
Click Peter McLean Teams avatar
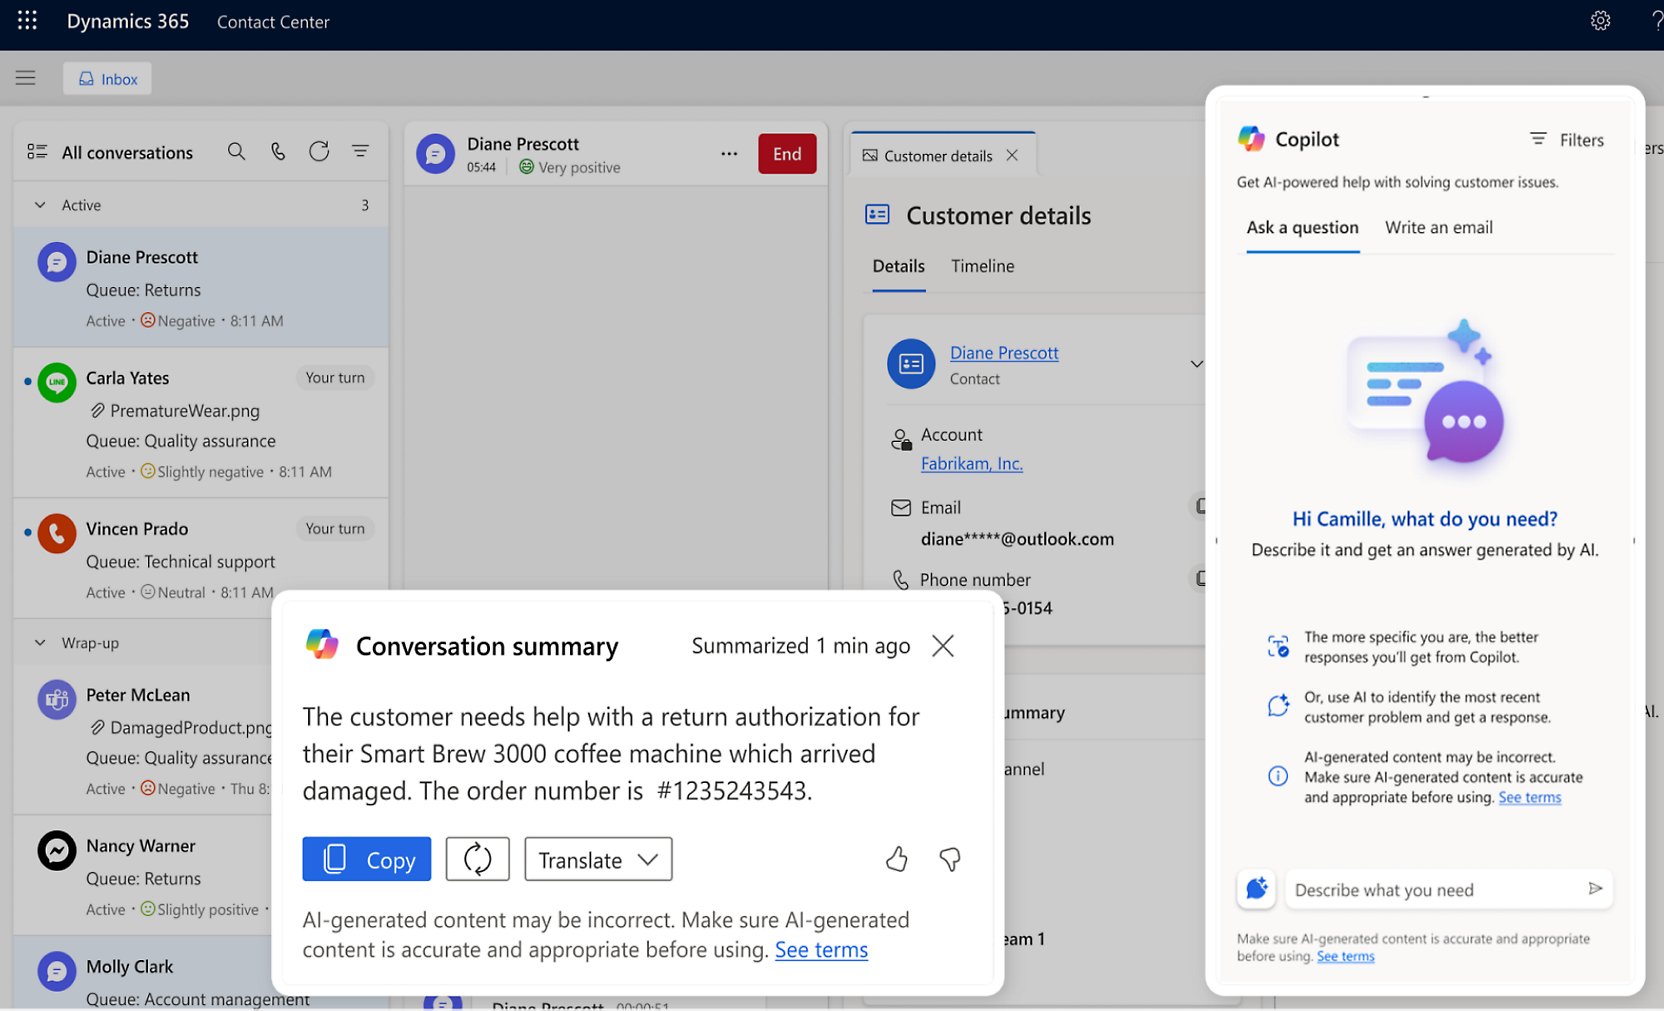[57, 699]
